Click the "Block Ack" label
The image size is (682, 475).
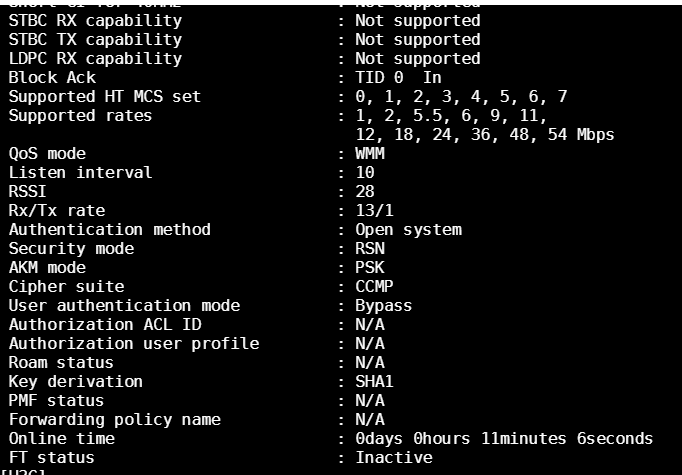click(47, 77)
